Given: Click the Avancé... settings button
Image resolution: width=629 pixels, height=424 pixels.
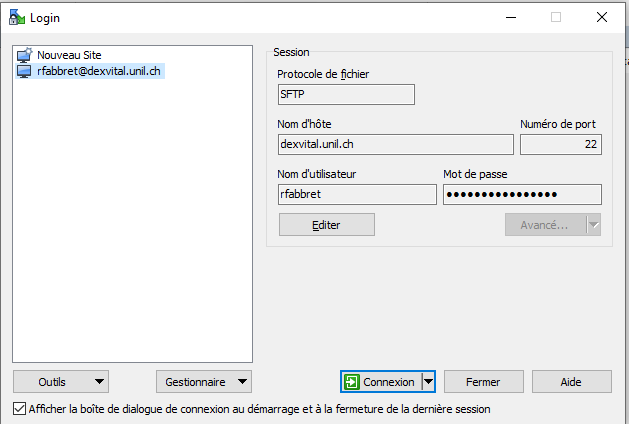Looking at the screenshot, I should (x=544, y=225).
